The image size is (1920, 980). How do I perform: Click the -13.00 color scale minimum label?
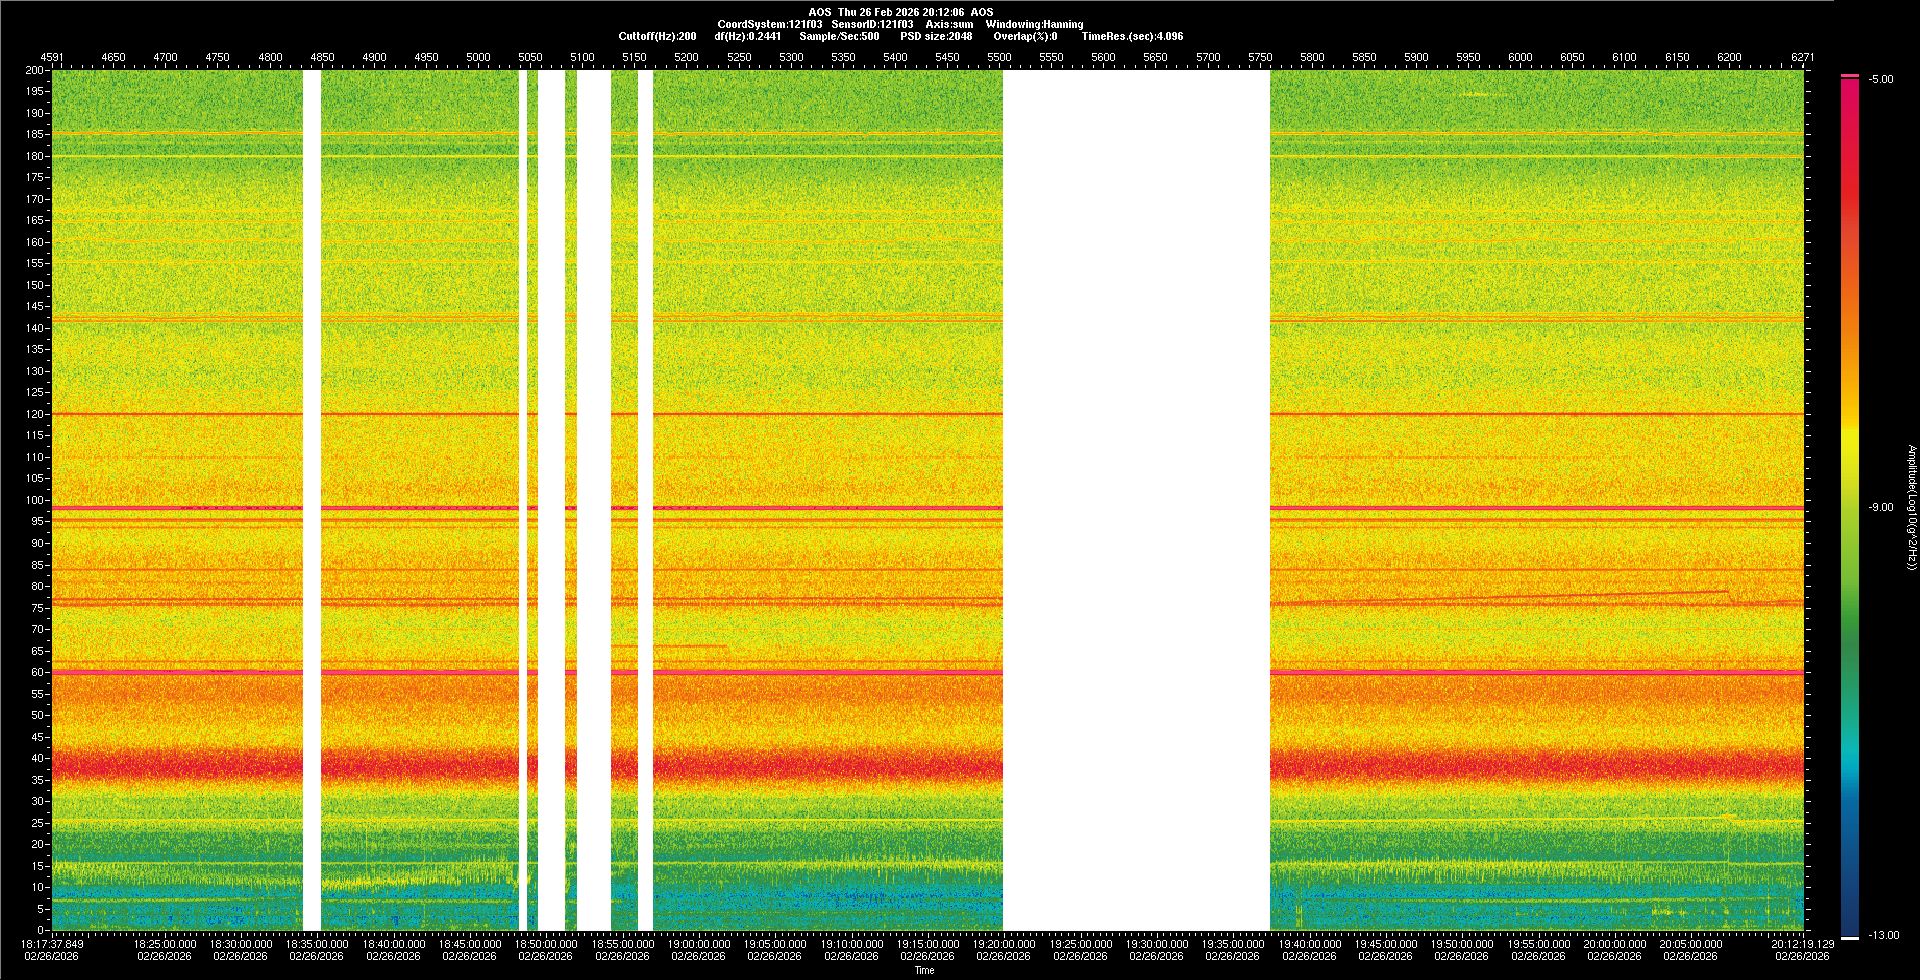coord(1884,936)
